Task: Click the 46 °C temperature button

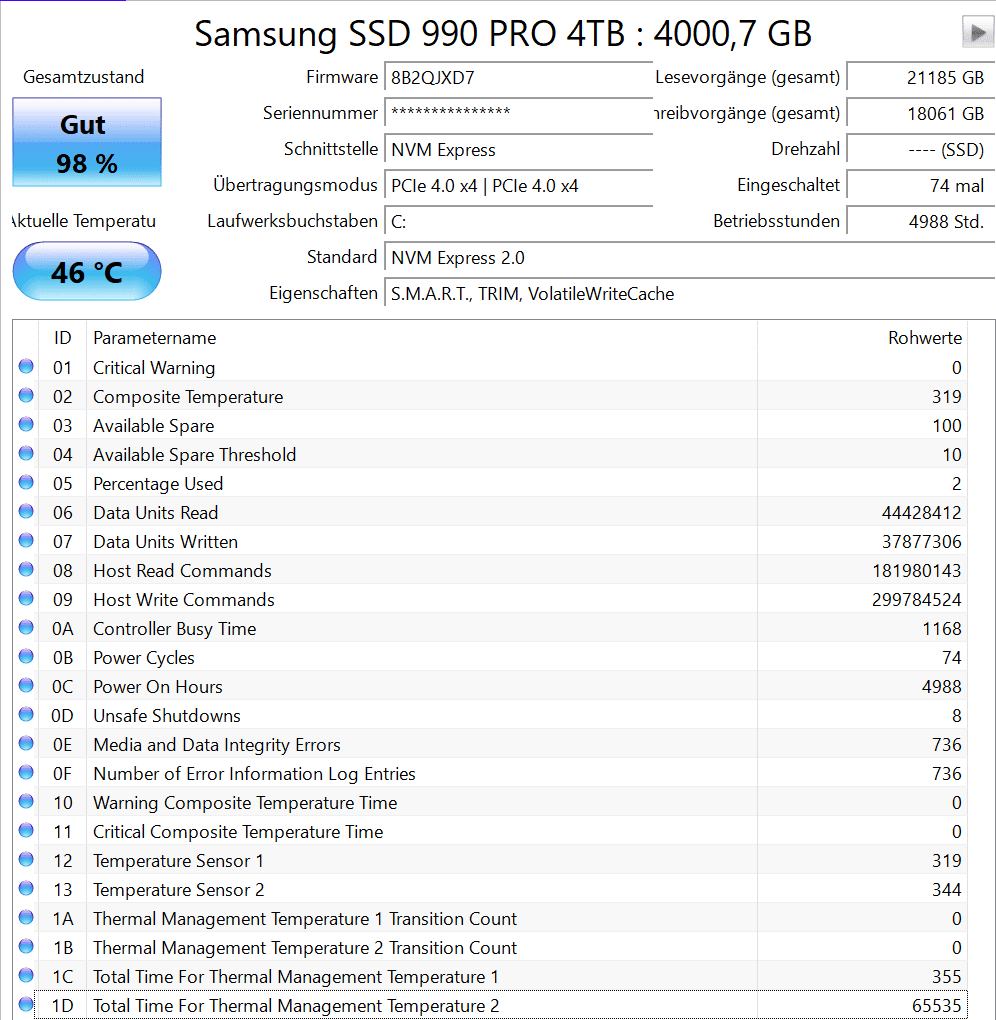Action: point(86,271)
